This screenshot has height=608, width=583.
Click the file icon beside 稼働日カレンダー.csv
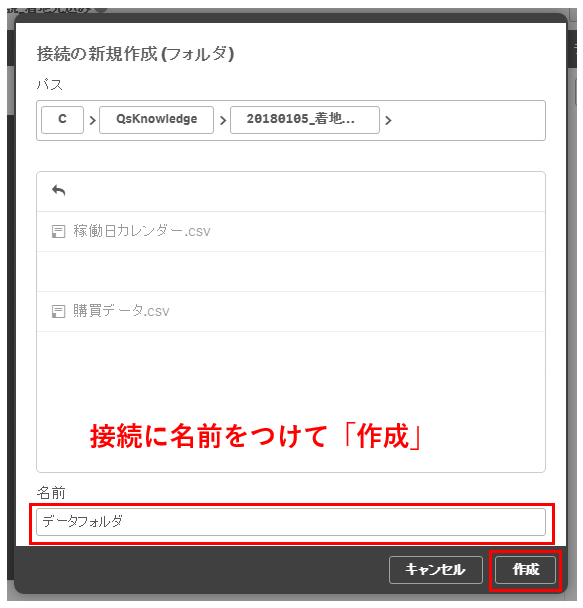(x=58, y=231)
